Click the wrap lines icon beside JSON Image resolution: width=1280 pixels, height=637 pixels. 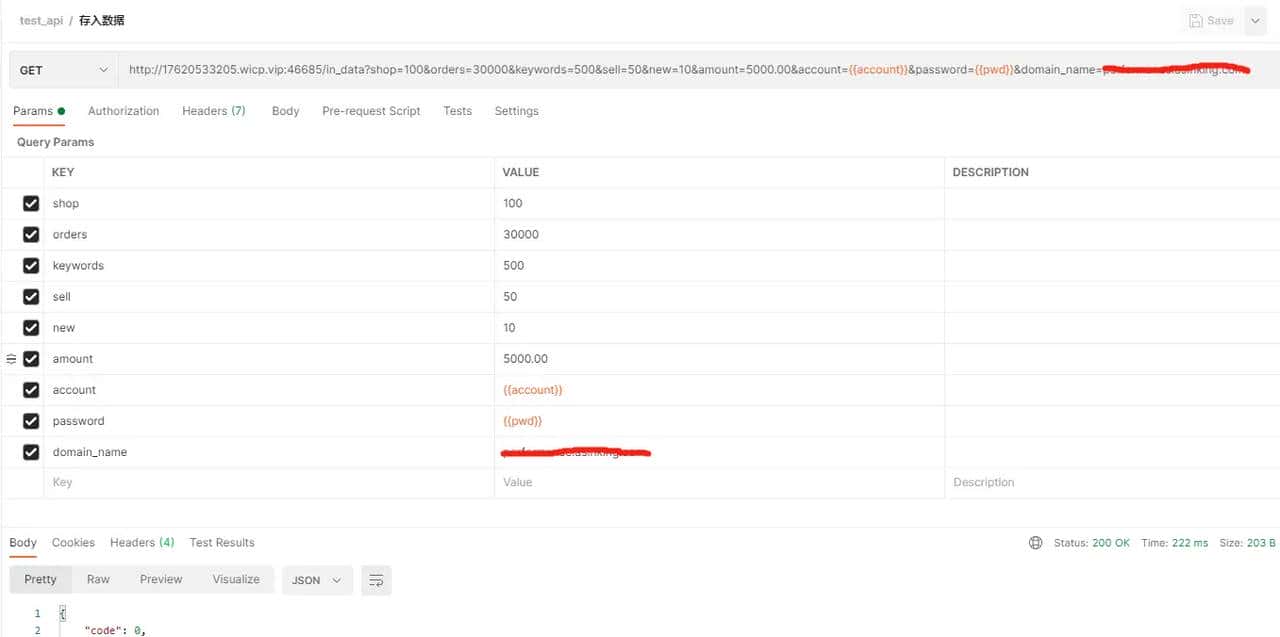click(x=376, y=580)
